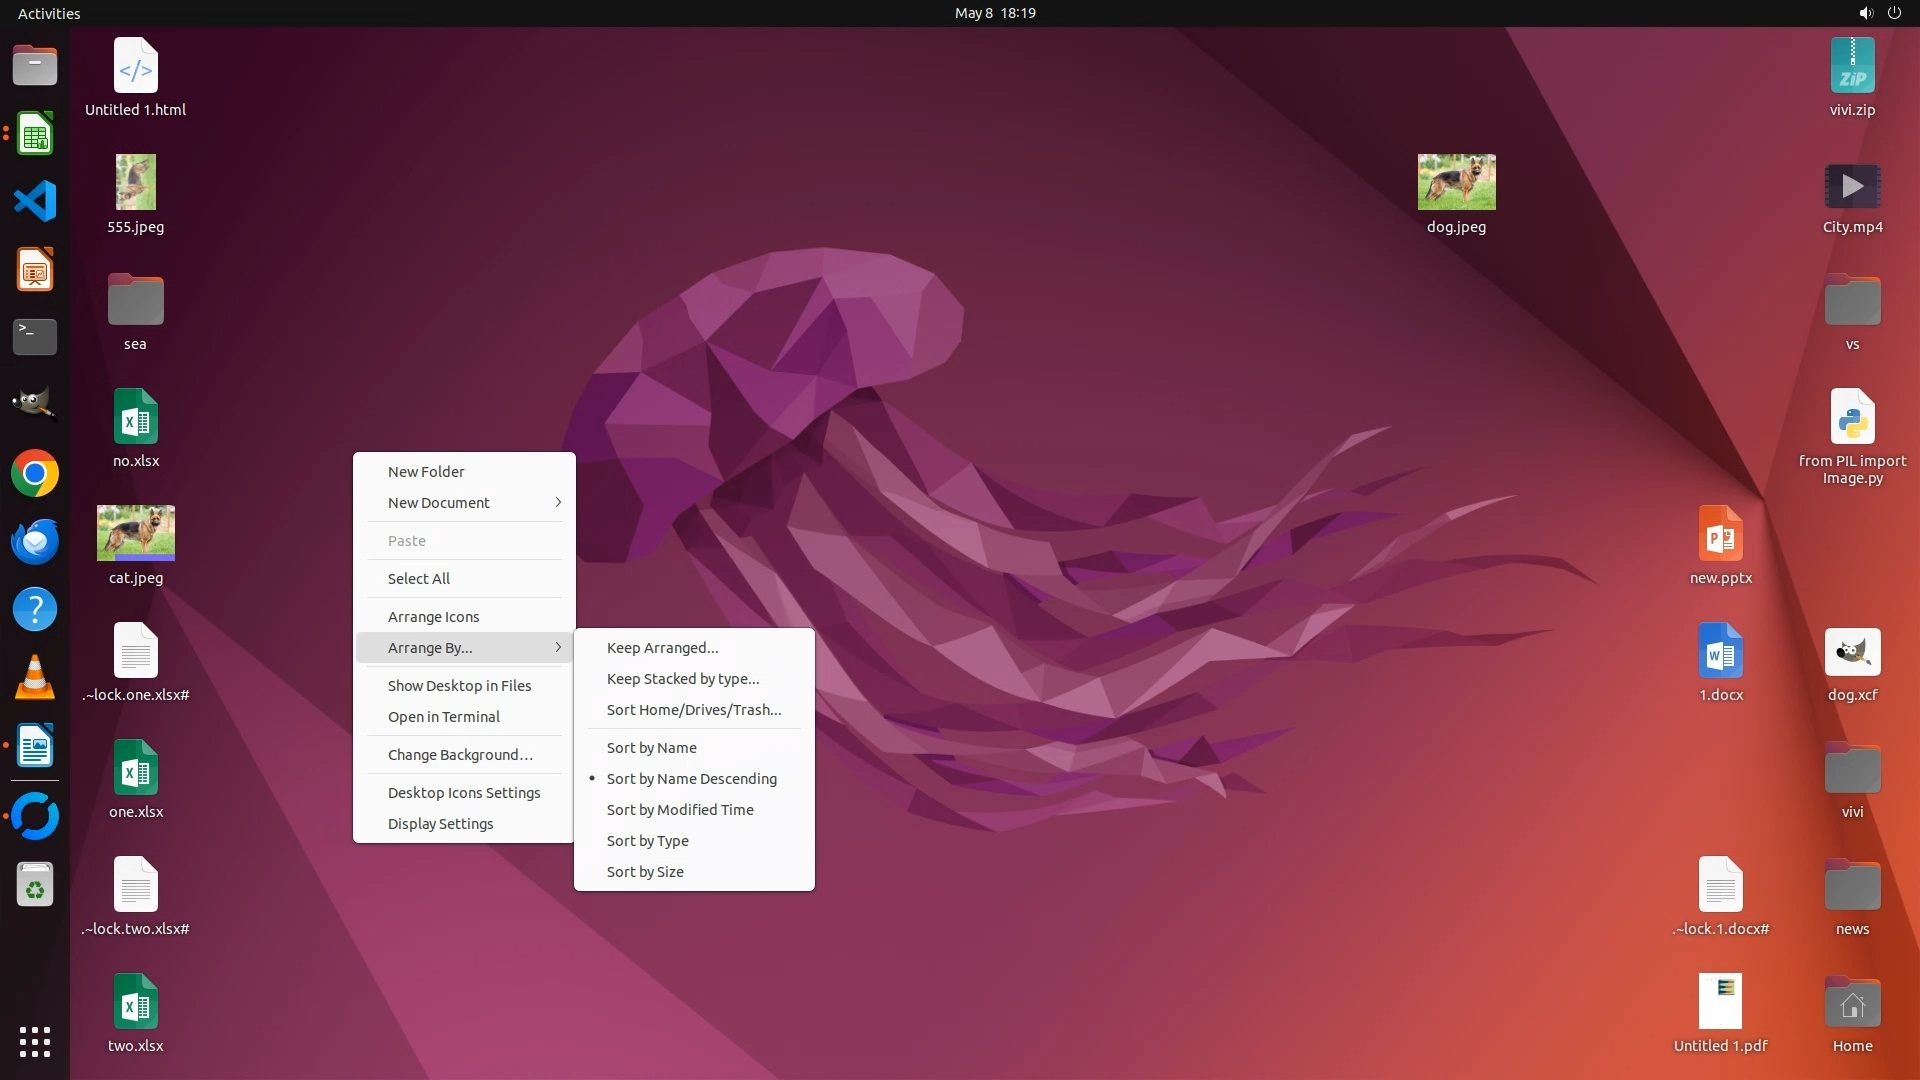Screen dimensions: 1920x1080
Task: Open Thunderbird mail from dock
Action: 35,541
